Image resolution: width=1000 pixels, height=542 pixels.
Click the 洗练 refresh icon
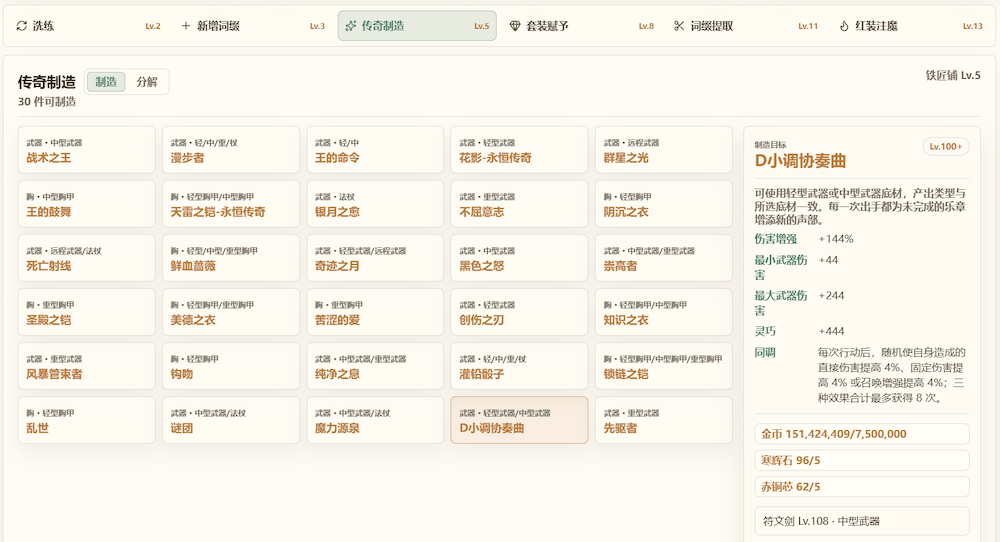22,26
